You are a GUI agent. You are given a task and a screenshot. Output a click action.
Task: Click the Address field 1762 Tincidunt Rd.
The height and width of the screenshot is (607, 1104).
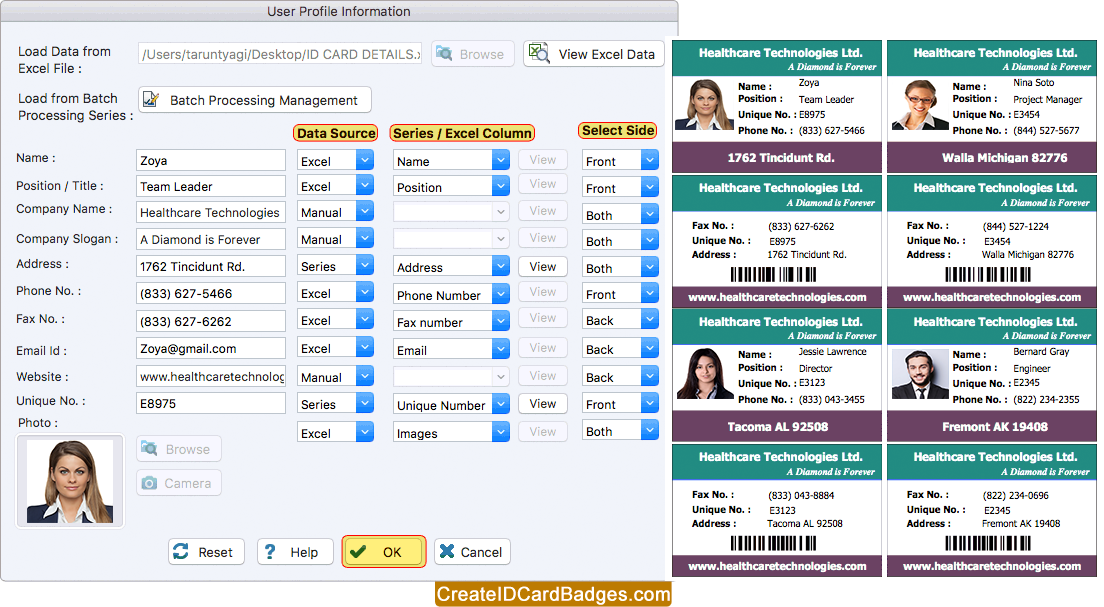coord(211,266)
